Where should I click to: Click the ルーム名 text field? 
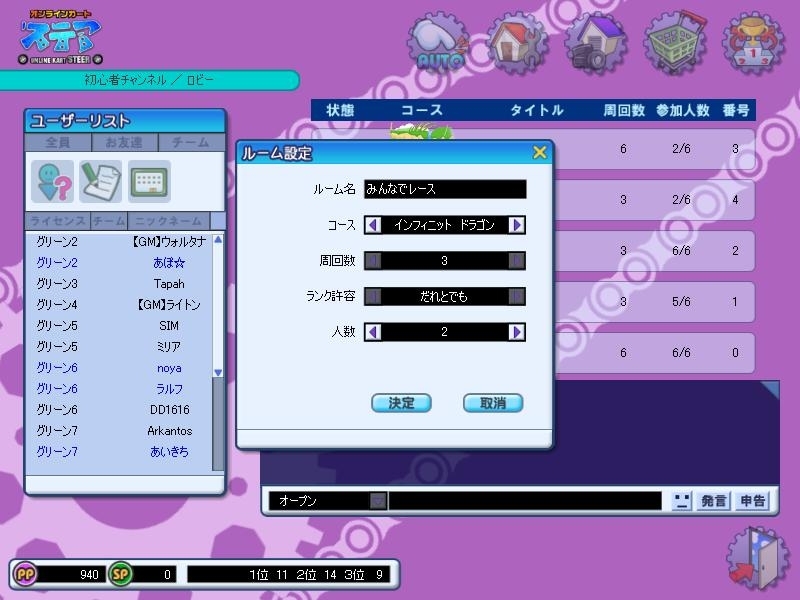(x=445, y=189)
